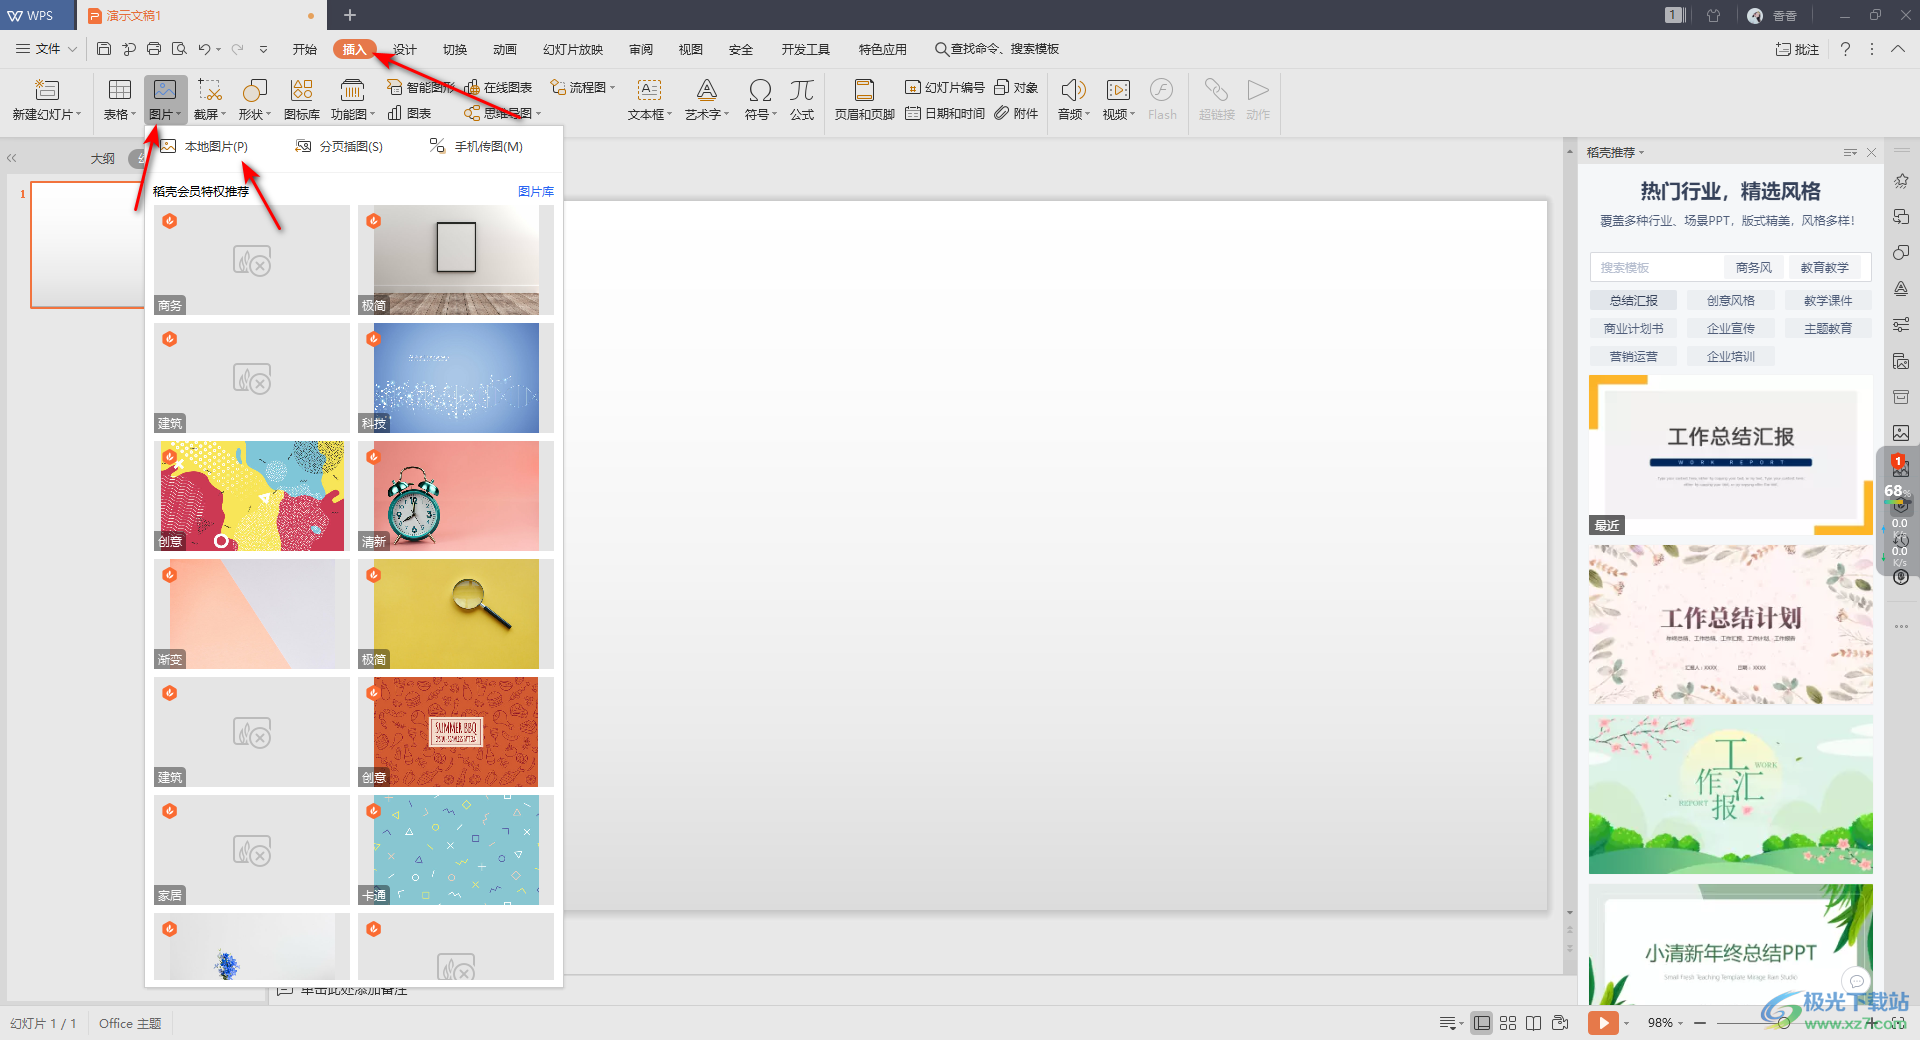The height and width of the screenshot is (1040, 1920).
Task: Choose Phone Transfer Picture (手机传图)
Action: pyautogui.click(x=477, y=146)
